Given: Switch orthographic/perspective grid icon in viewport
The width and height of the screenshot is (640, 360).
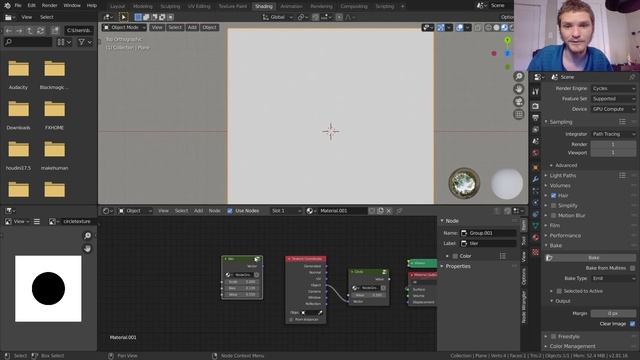Looking at the screenshot, I should [519, 114].
